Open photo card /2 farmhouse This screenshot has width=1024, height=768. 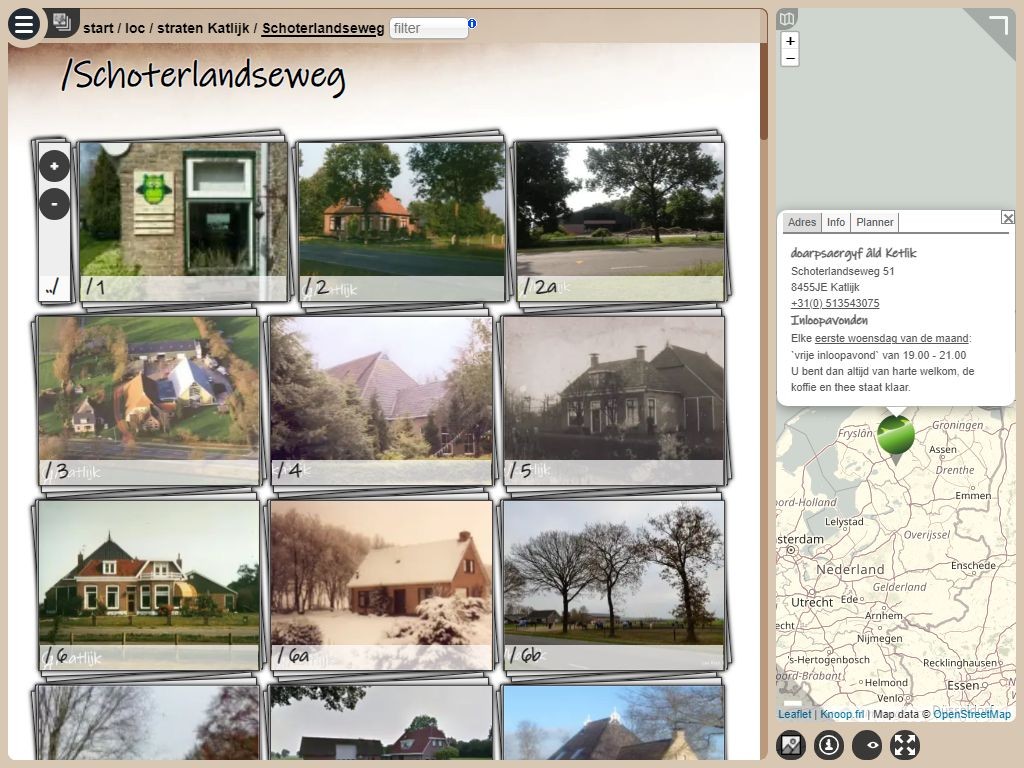(402, 221)
